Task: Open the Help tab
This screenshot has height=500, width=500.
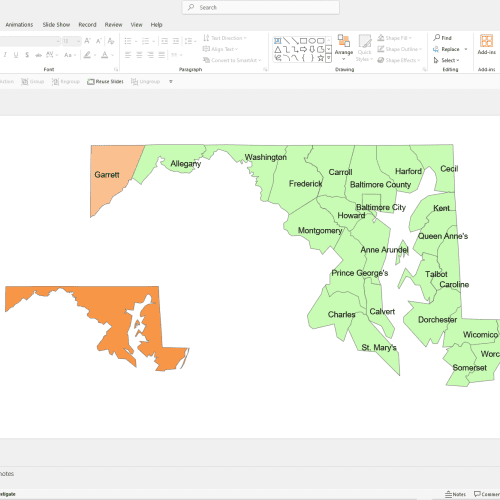Action: (156, 25)
